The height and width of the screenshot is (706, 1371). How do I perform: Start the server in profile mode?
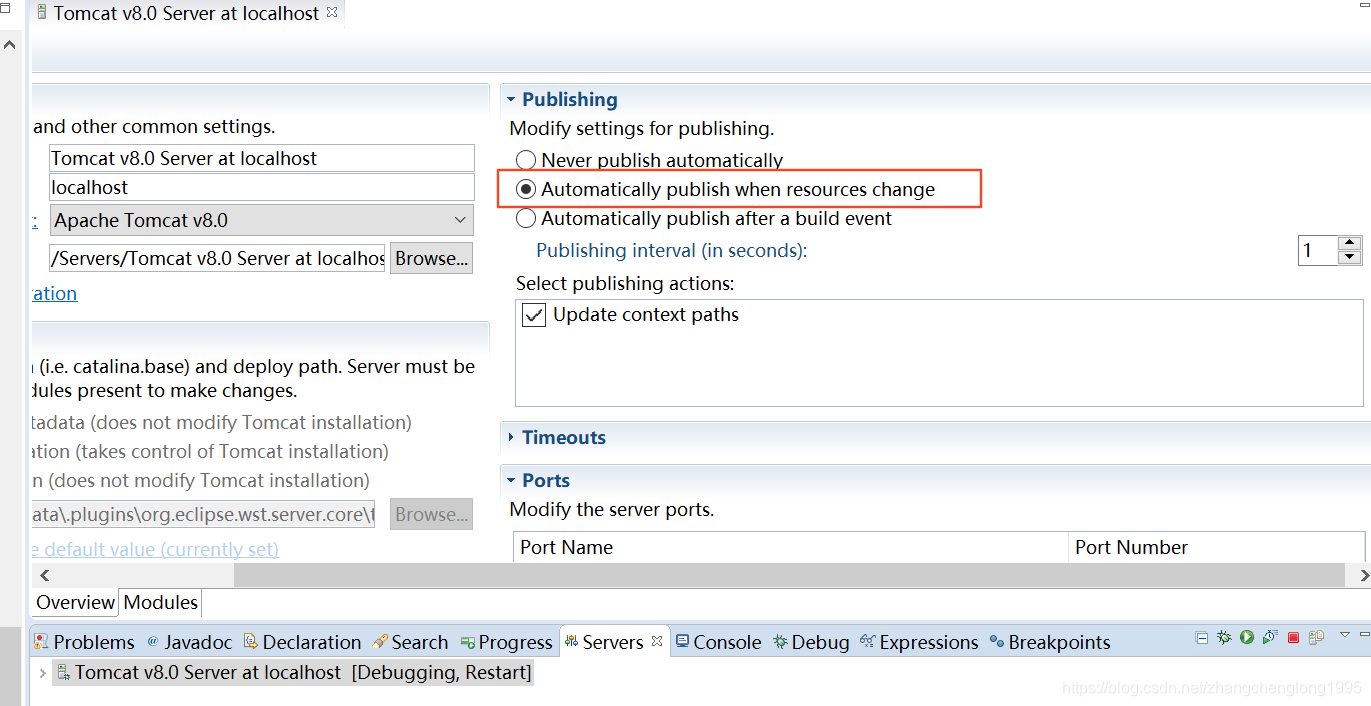[x=1270, y=636]
